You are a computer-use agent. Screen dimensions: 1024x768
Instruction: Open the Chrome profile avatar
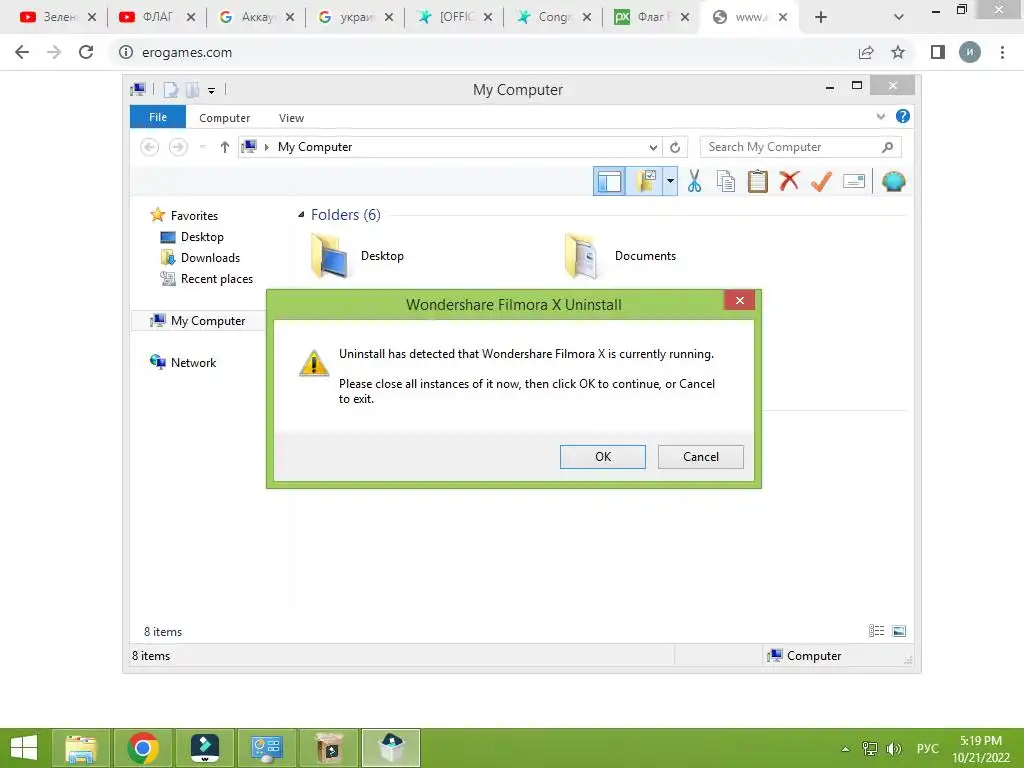970,52
